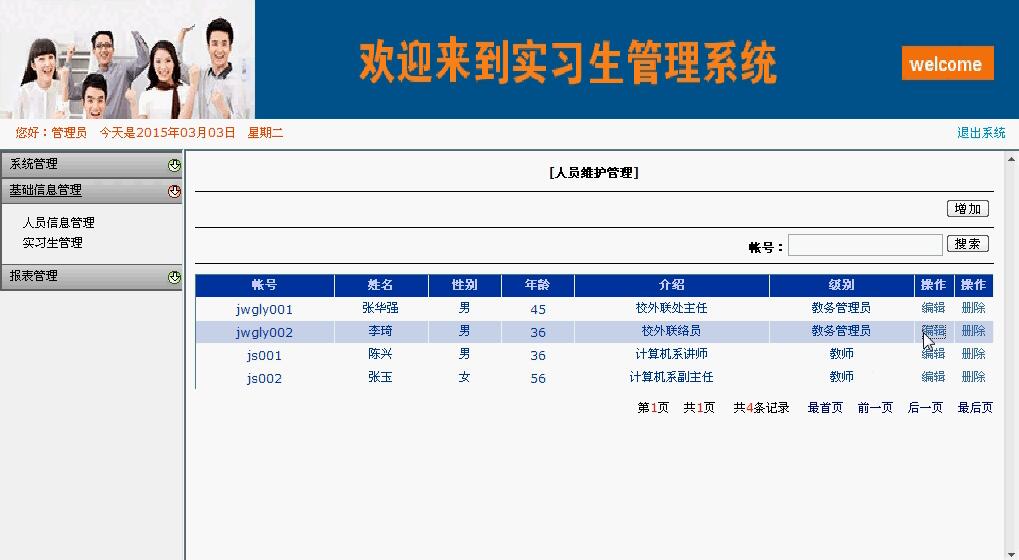
Task: Focus the 帐号 search input field
Action: 865,245
